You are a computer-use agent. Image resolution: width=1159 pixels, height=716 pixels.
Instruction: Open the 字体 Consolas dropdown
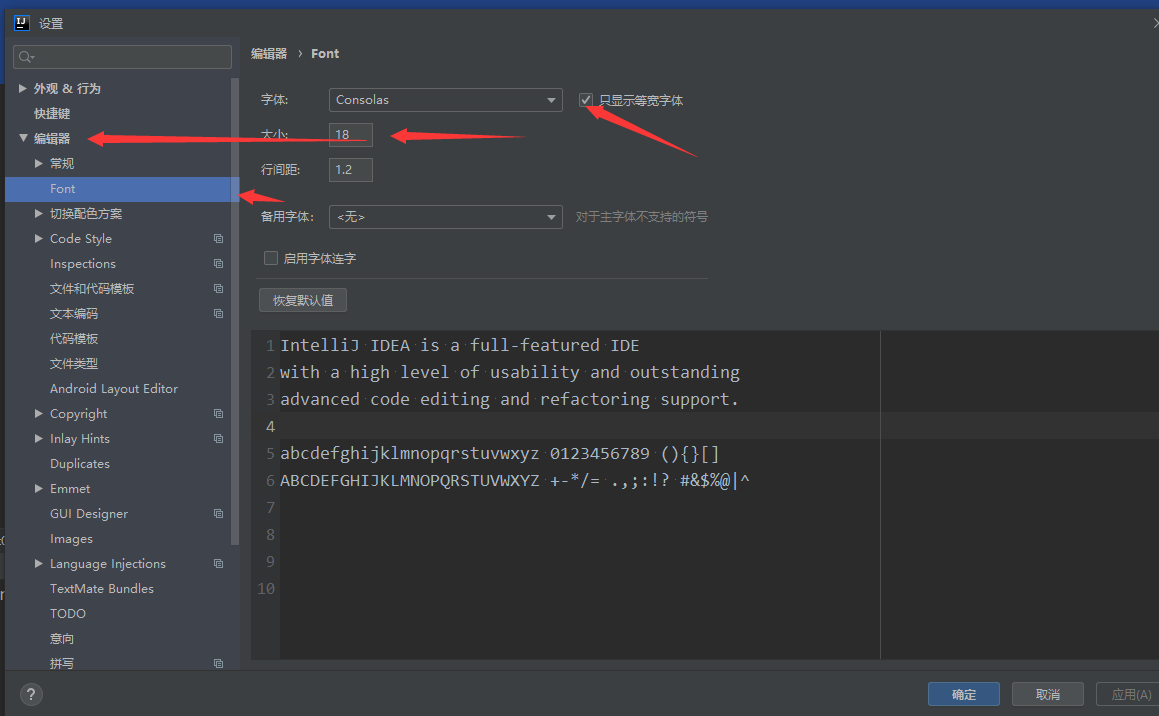pyautogui.click(x=445, y=100)
